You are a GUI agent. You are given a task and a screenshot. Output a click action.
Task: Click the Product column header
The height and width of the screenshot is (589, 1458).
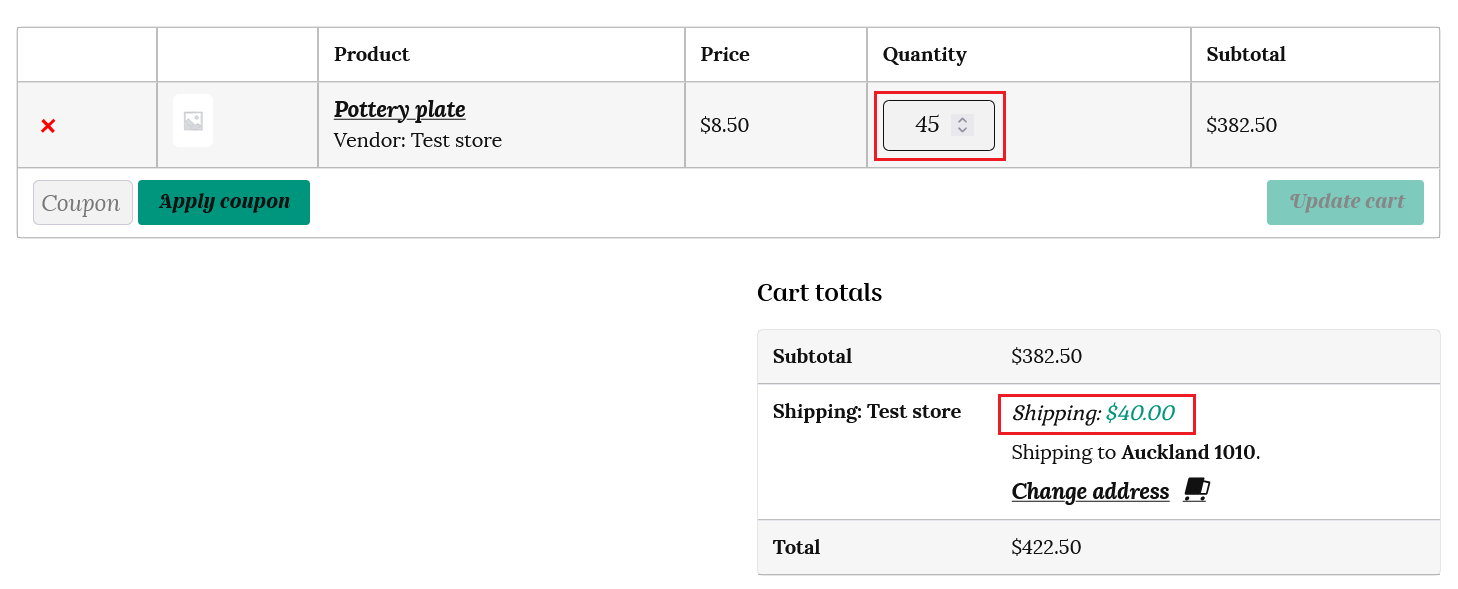372,55
